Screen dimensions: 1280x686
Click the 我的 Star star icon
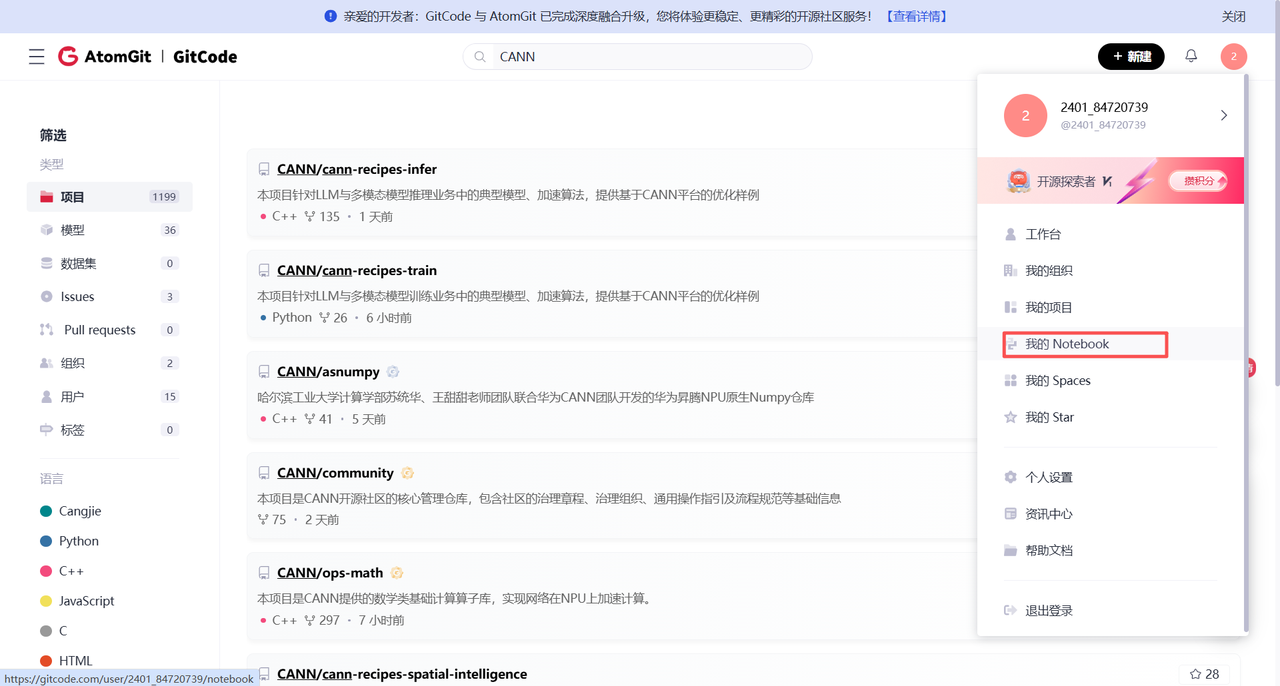(1010, 417)
